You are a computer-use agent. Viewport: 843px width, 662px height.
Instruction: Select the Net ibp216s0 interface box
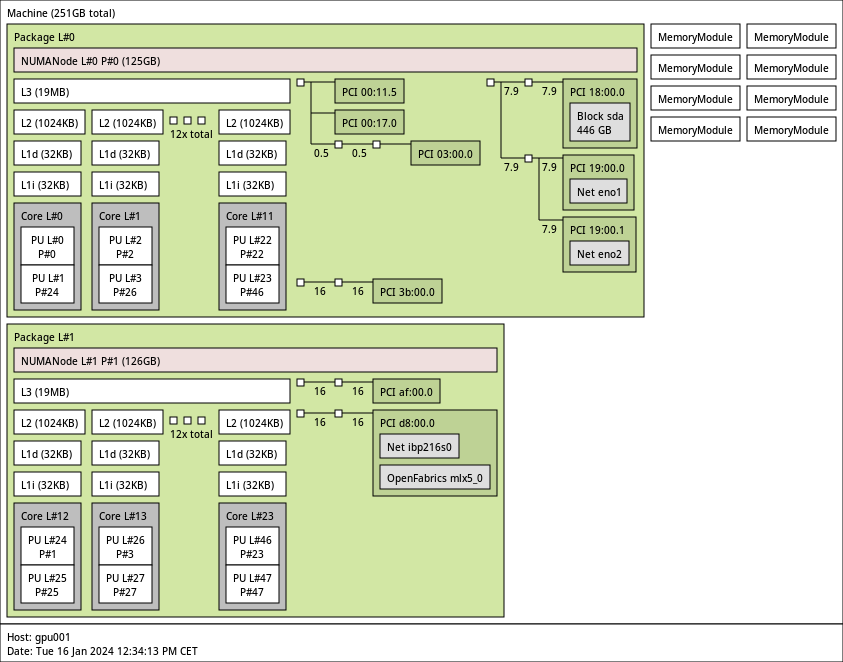419,447
